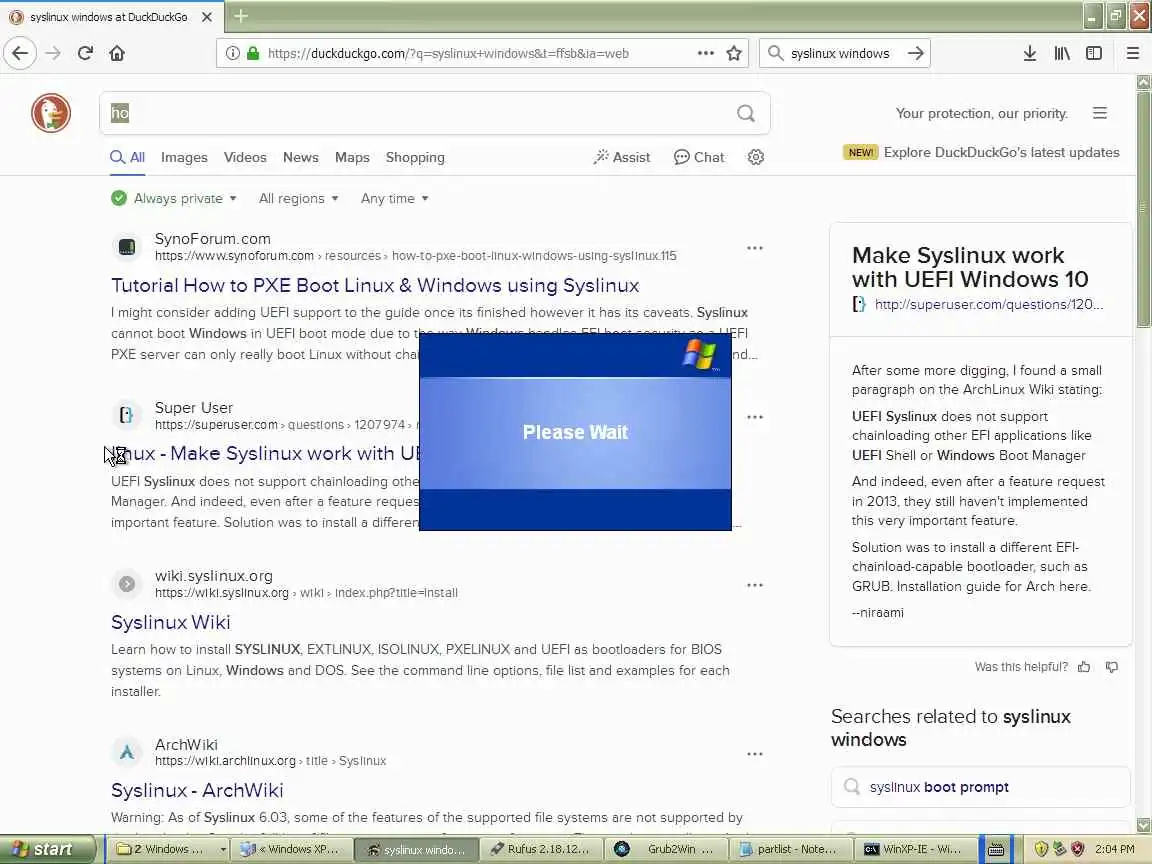Click thumbs up on Was this helpful

[x=1084, y=667]
